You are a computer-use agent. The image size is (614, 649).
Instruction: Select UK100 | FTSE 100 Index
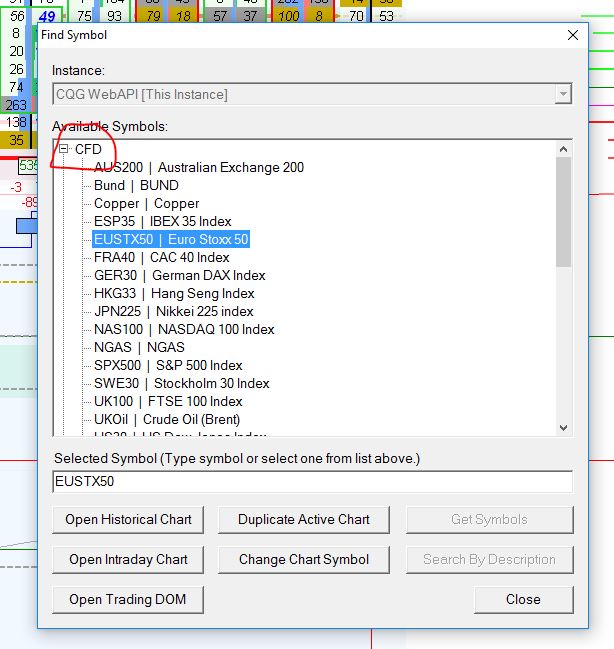pyautogui.click(x=168, y=401)
